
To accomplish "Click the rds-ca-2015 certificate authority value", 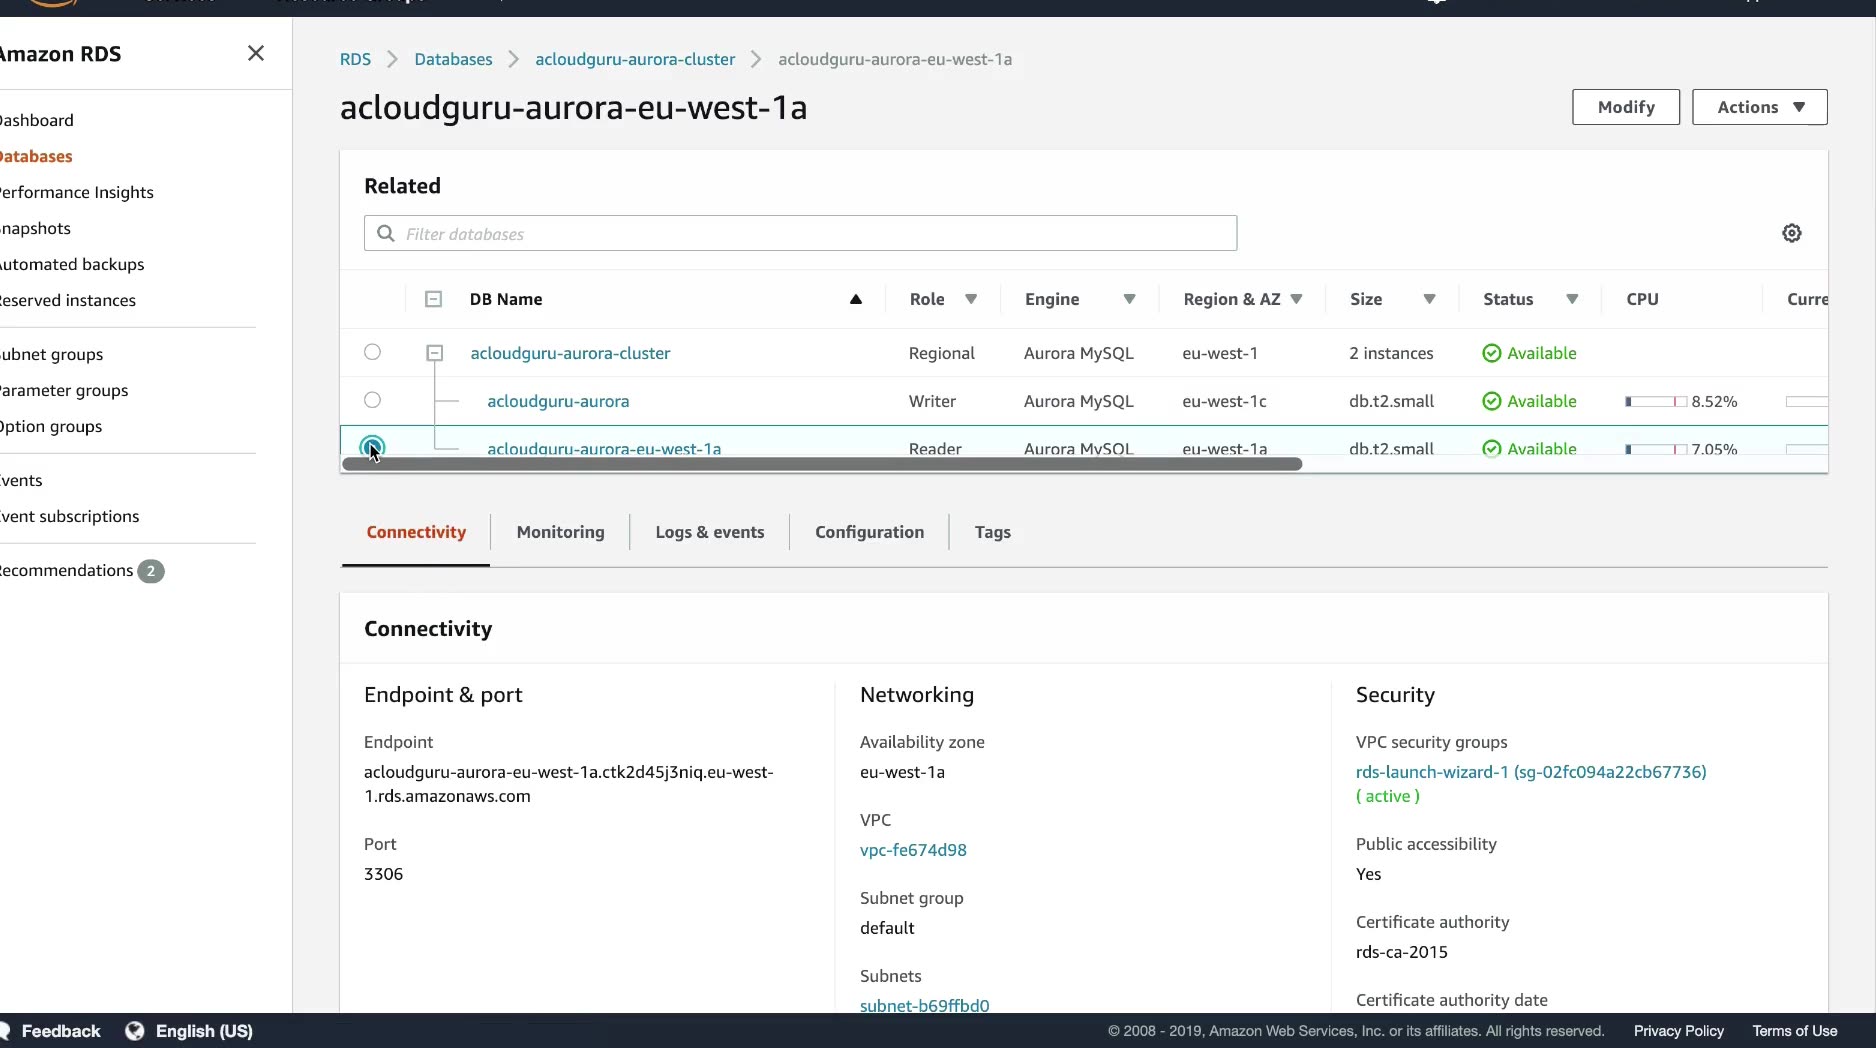I will [1401, 952].
